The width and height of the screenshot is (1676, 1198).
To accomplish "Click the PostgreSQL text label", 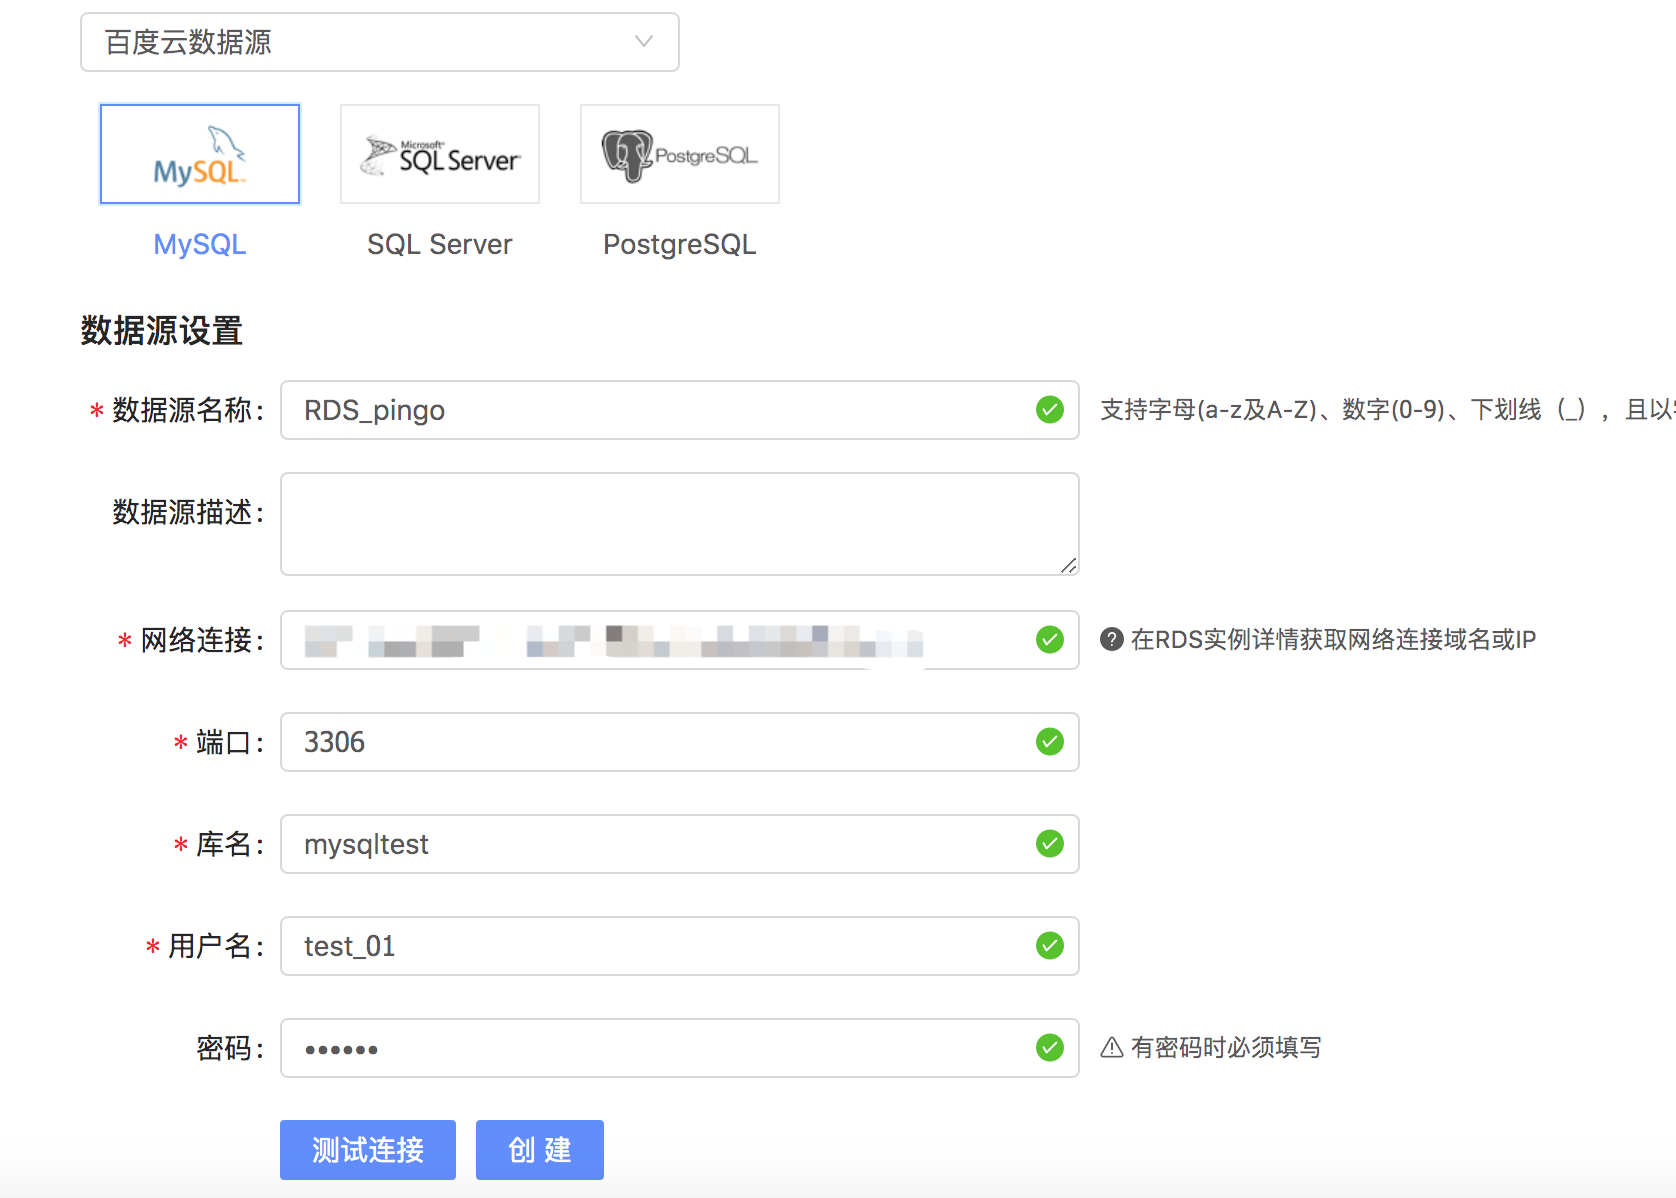I will click(x=680, y=245).
